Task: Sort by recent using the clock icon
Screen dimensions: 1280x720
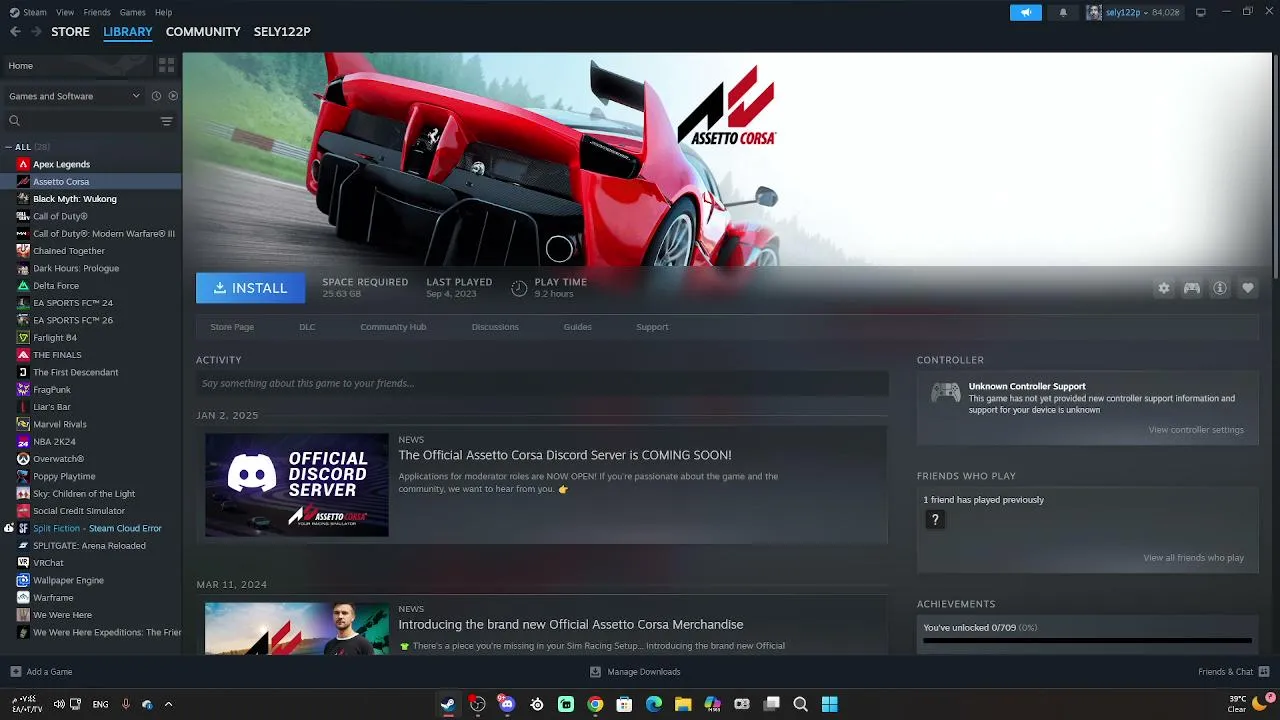Action: click(x=156, y=96)
